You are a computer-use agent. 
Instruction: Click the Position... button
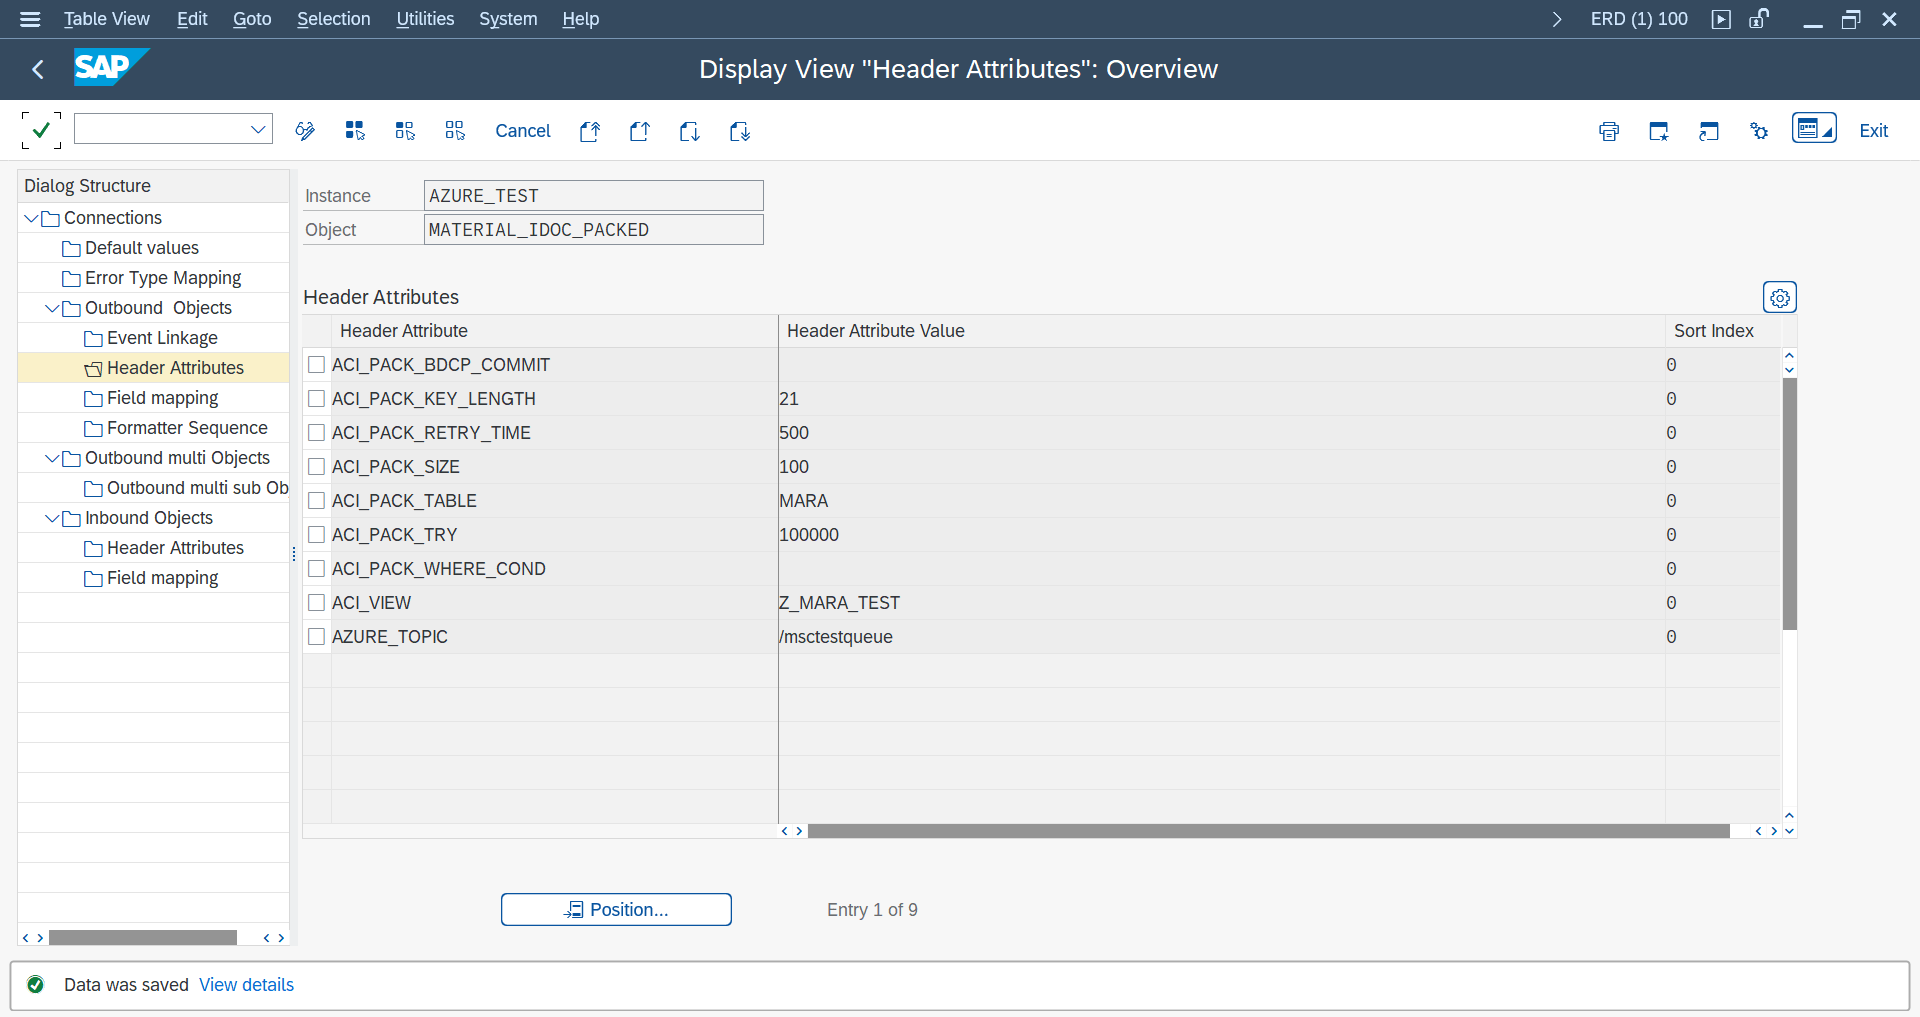point(616,910)
